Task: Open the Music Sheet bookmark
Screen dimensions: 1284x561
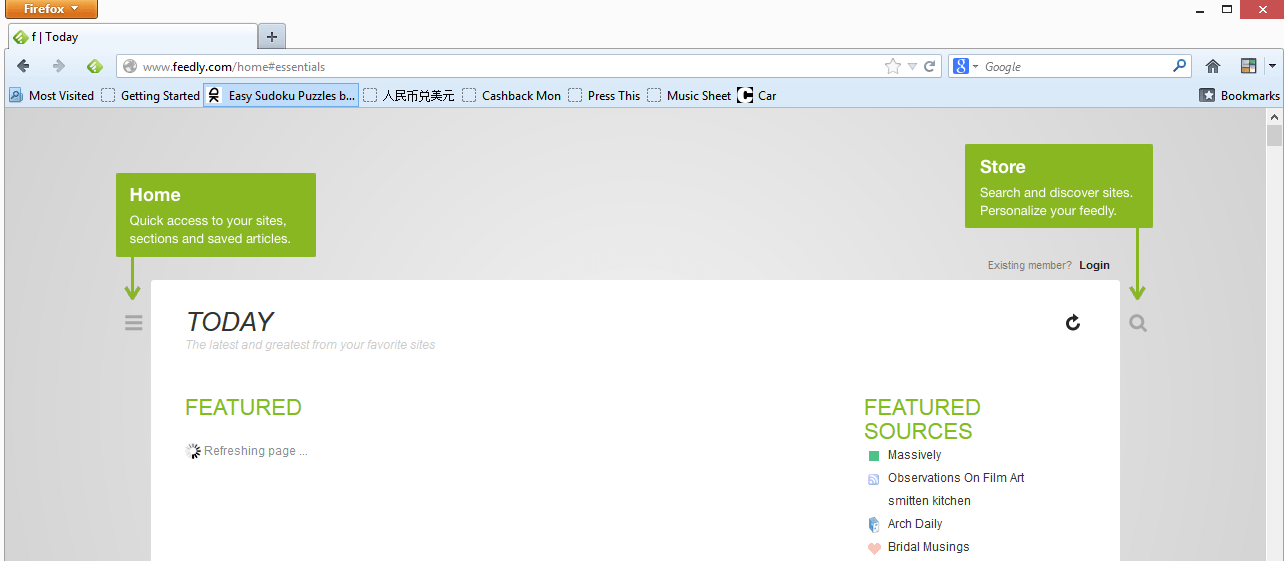Action: [x=690, y=95]
